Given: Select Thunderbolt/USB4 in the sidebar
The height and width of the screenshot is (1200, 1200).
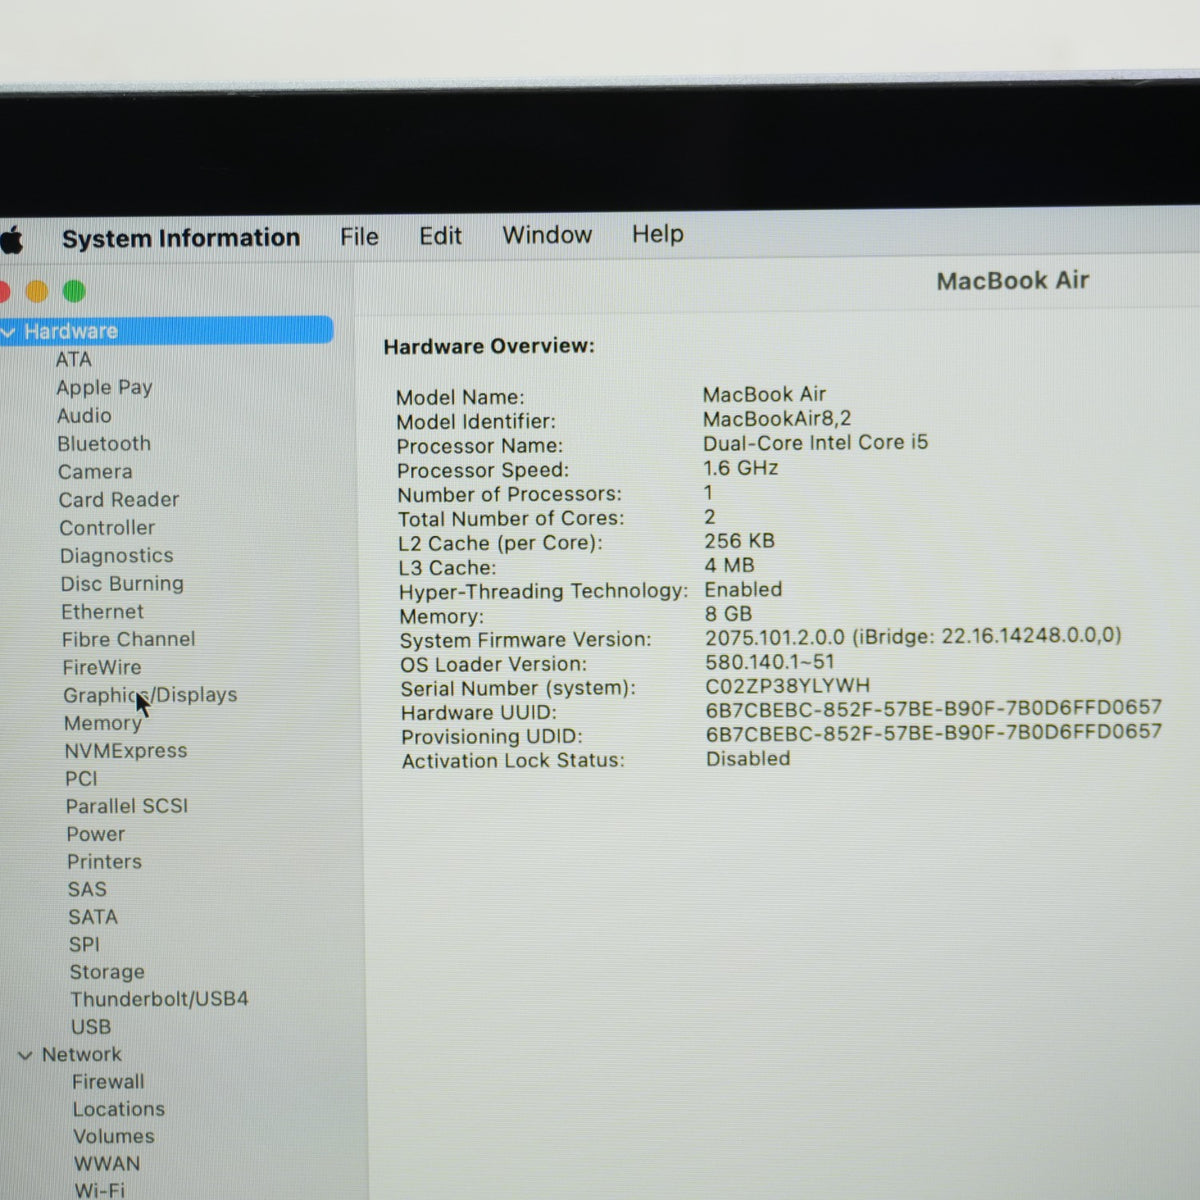Looking at the screenshot, I should 160,999.
